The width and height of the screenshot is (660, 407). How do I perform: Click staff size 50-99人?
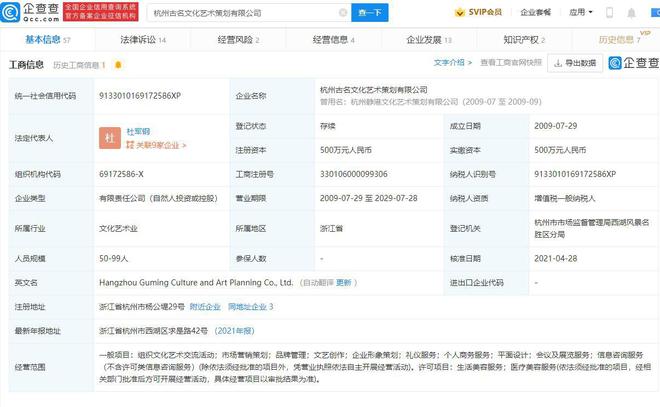(113, 258)
